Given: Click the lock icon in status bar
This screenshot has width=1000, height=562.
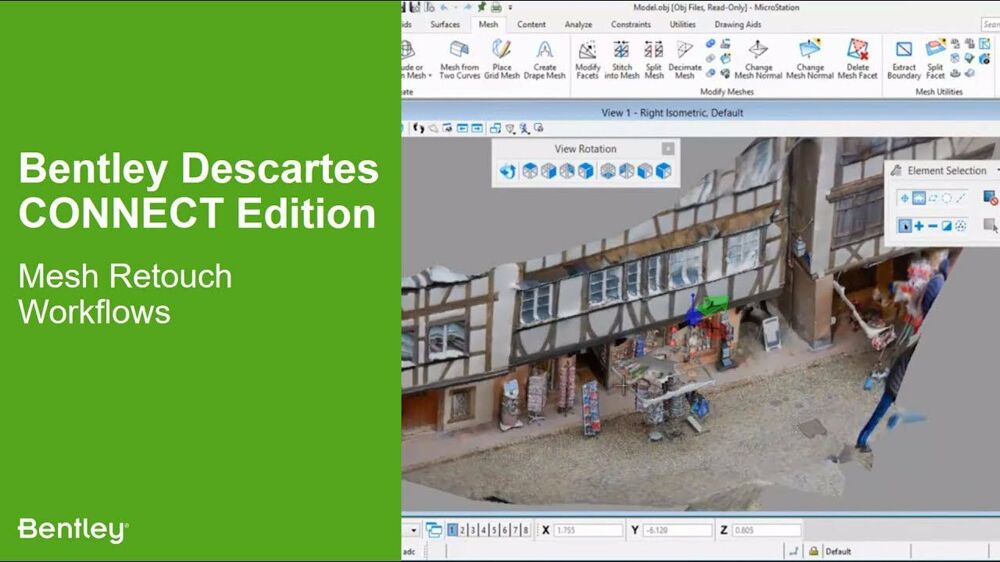Looking at the screenshot, I should point(814,551).
